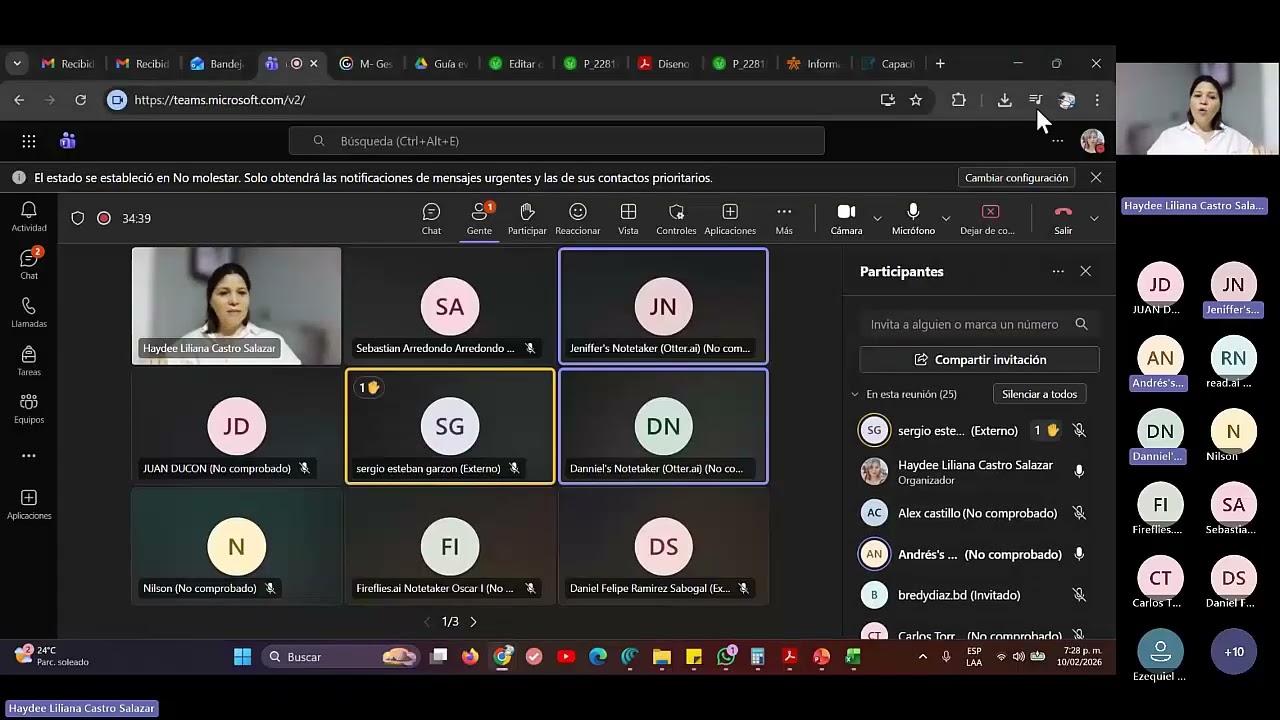Switch to the Bandej browser tab

click(x=218, y=64)
